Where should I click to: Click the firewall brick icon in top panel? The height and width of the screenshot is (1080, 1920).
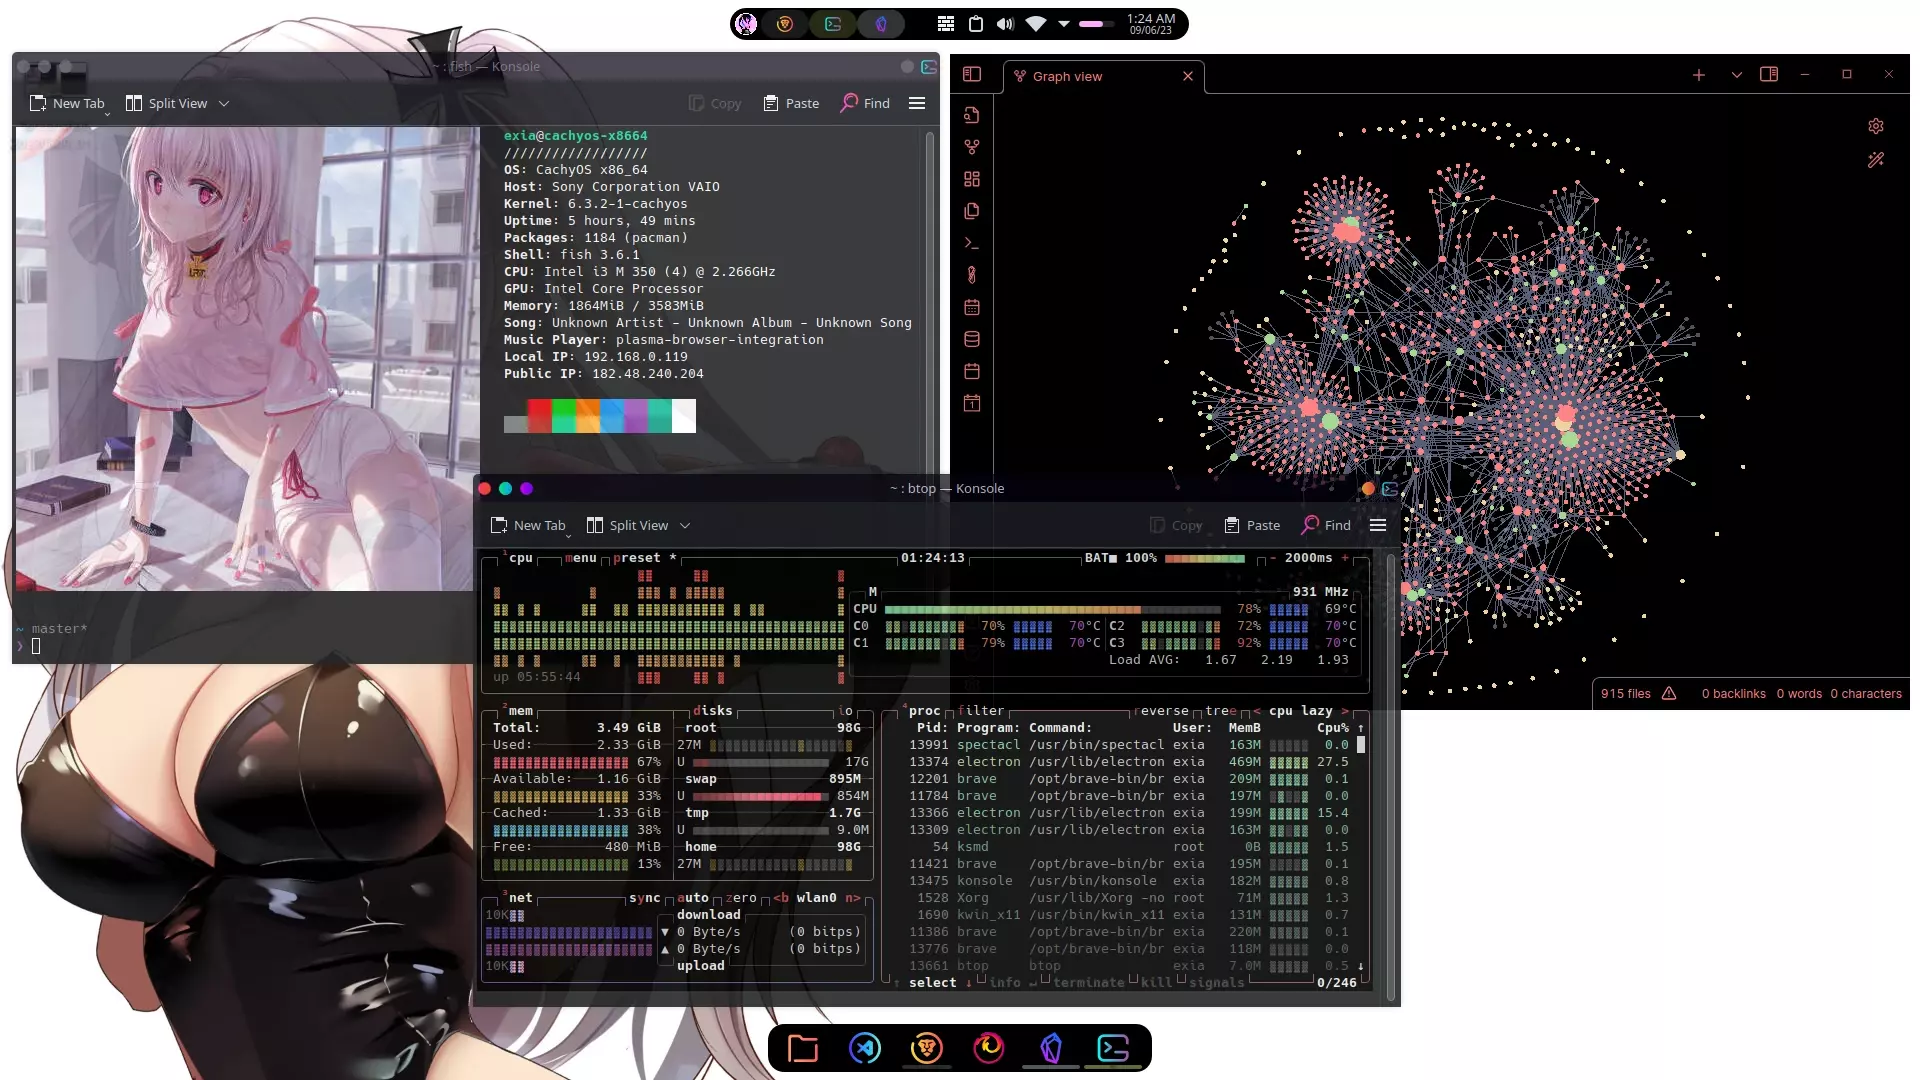click(x=946, y=24)
